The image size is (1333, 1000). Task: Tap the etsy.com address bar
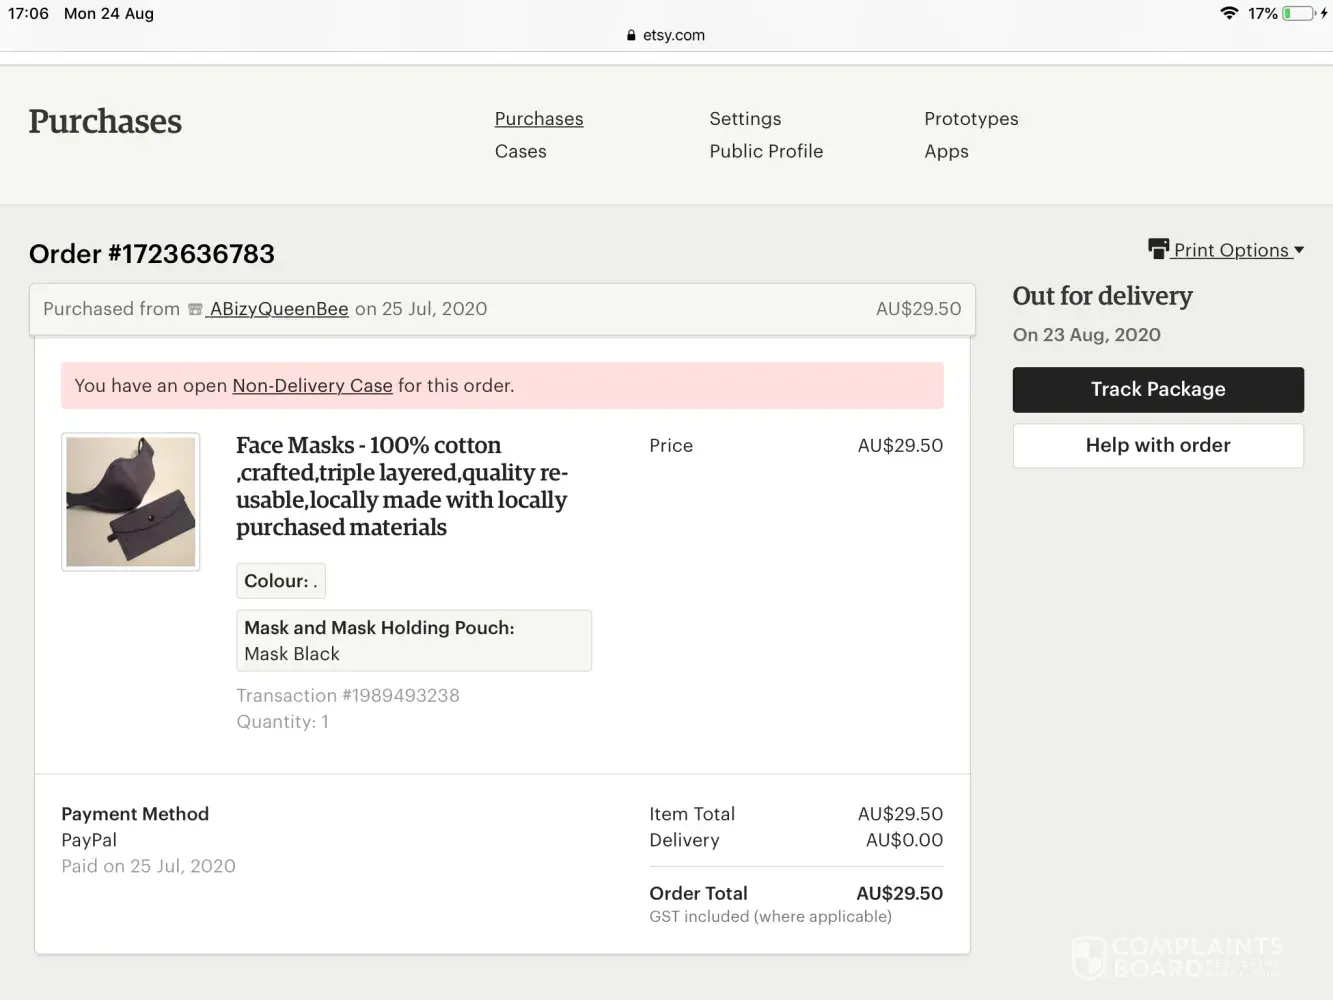point(673,35)
